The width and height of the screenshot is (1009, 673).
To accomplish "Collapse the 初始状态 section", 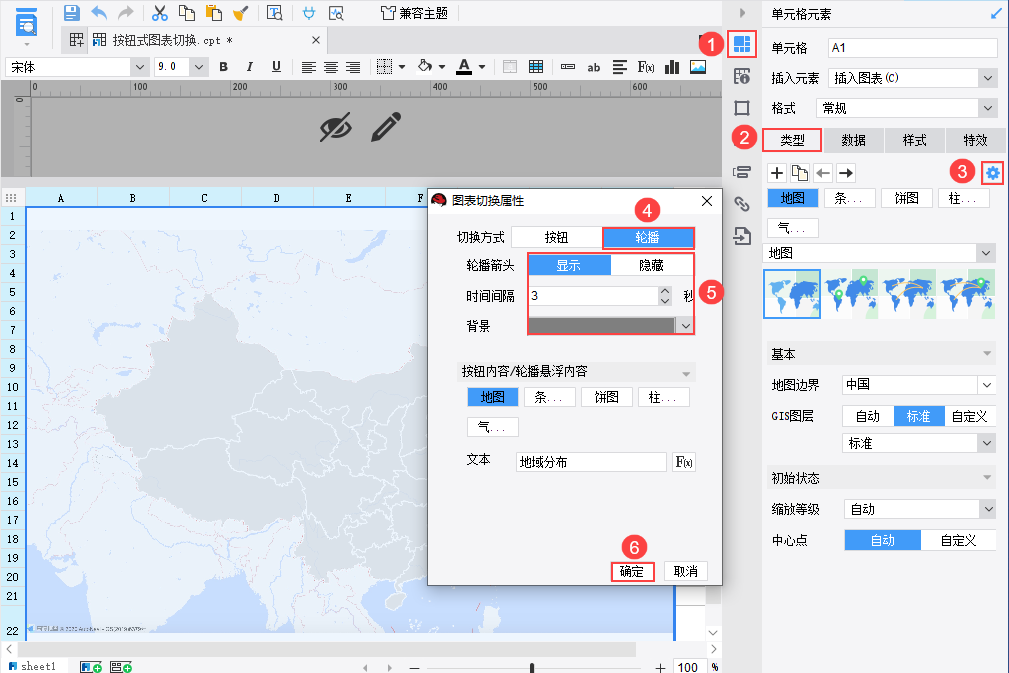I will click(x=986, y=478).
